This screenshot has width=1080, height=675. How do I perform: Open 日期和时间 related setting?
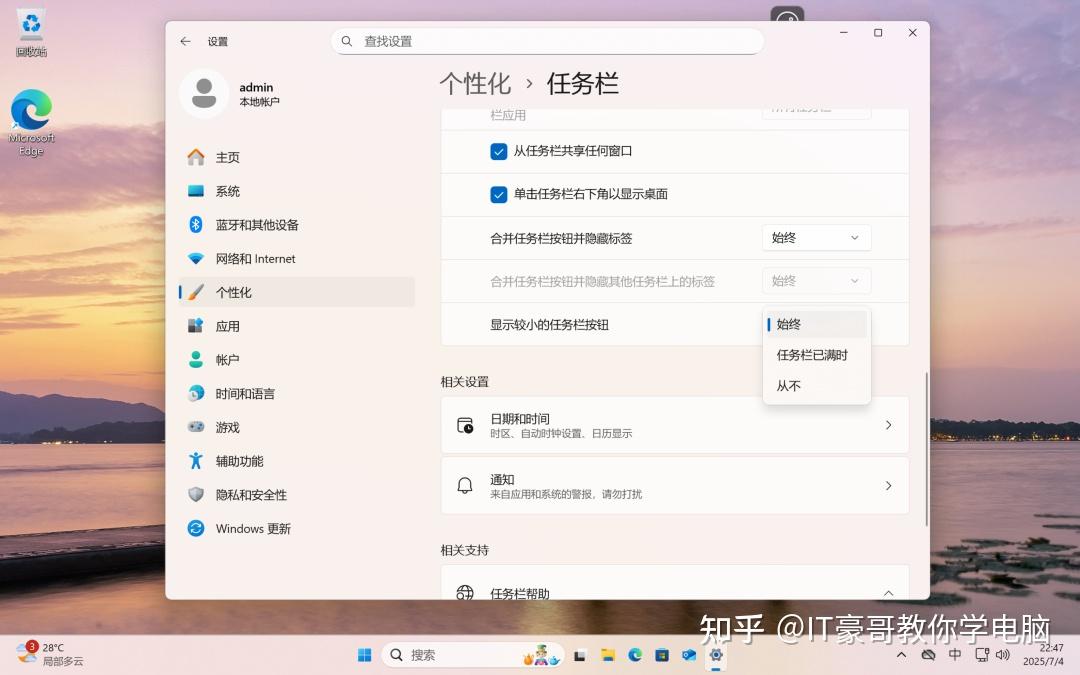pos(674,425)
